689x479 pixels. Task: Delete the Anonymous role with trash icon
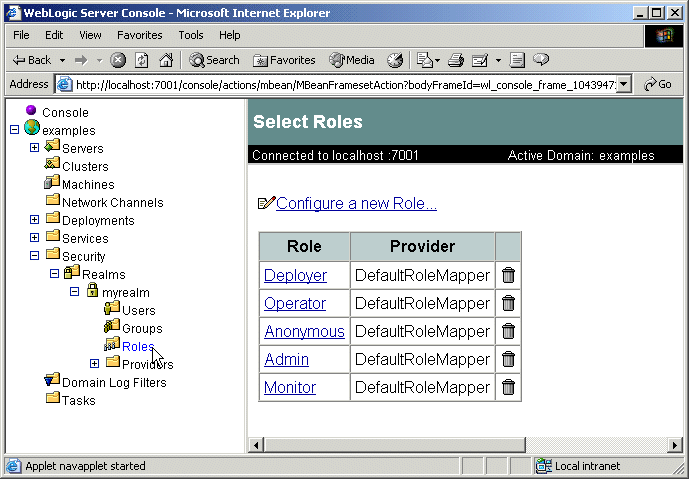(x=508, y=331)
